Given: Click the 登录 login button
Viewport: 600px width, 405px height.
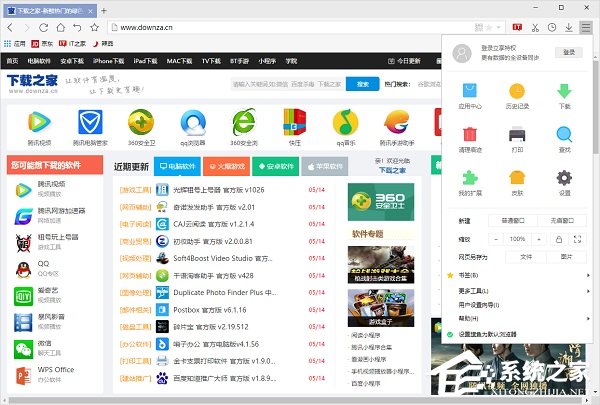Looking at the screenshot, I should pos(568,51).
